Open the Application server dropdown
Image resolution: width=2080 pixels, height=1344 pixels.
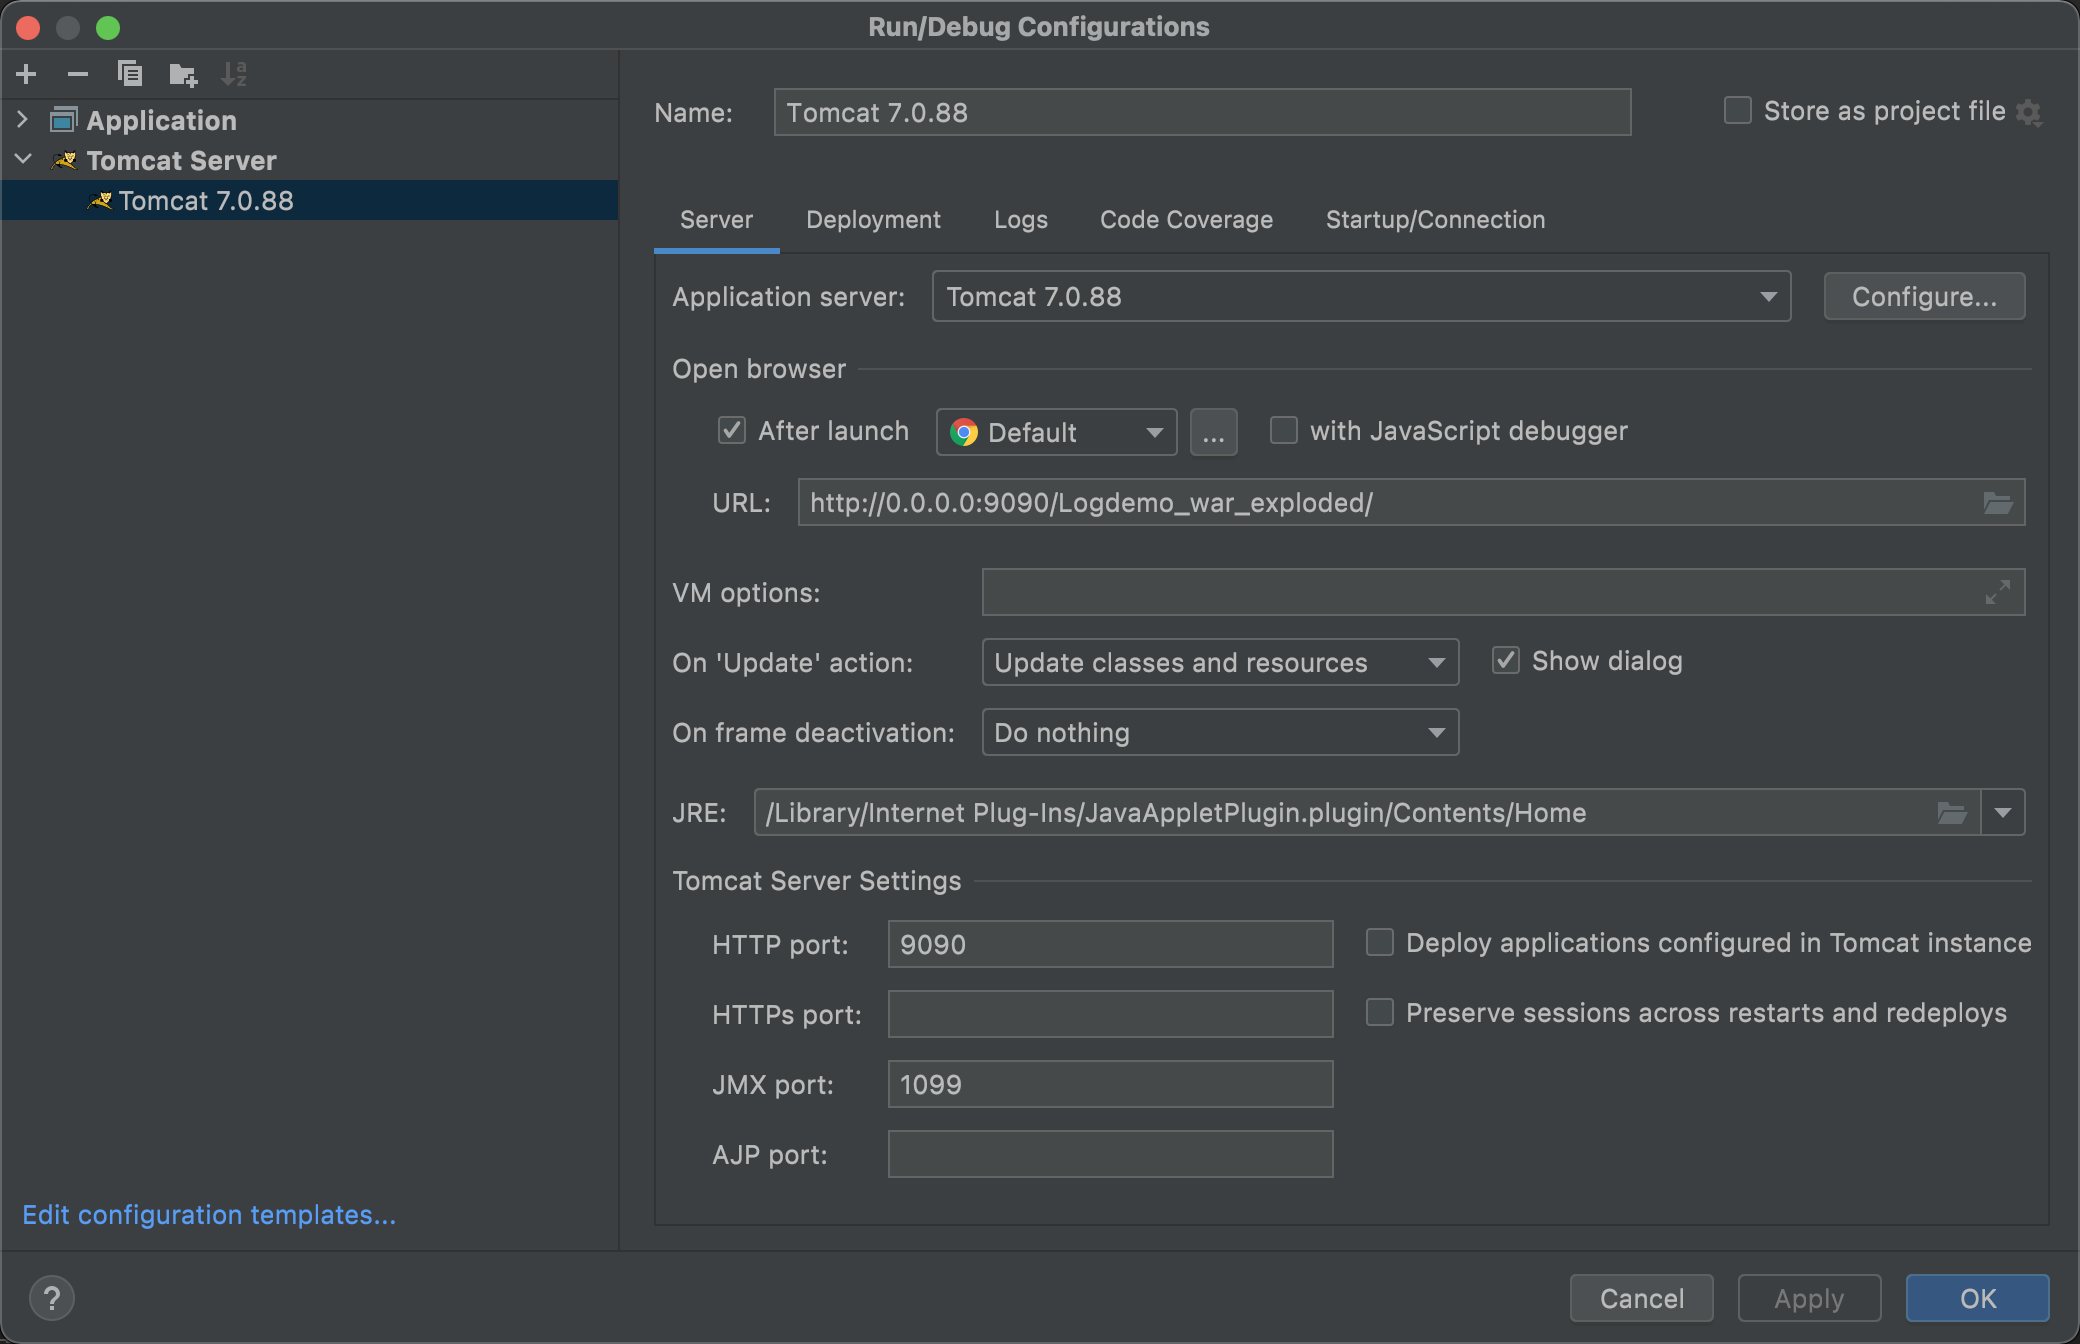pyautogui.click(x=1361, y=296)
